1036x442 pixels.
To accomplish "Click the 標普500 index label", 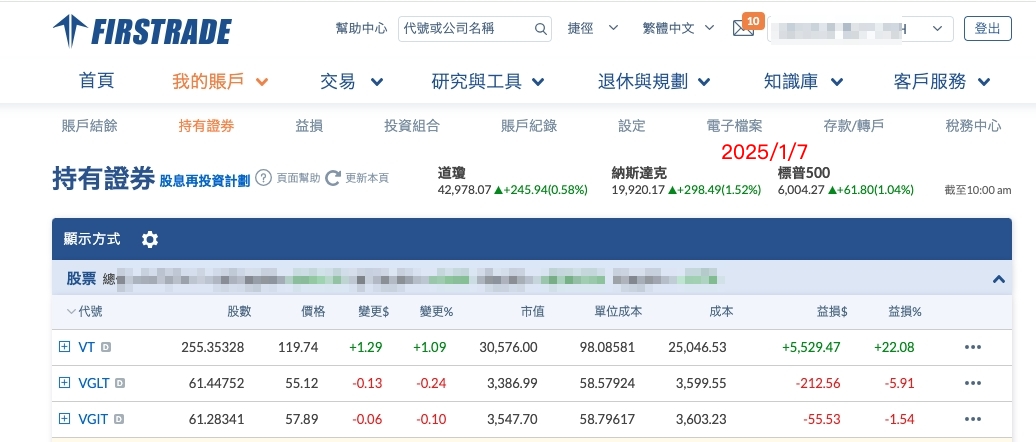I will [x=804, y=173].
